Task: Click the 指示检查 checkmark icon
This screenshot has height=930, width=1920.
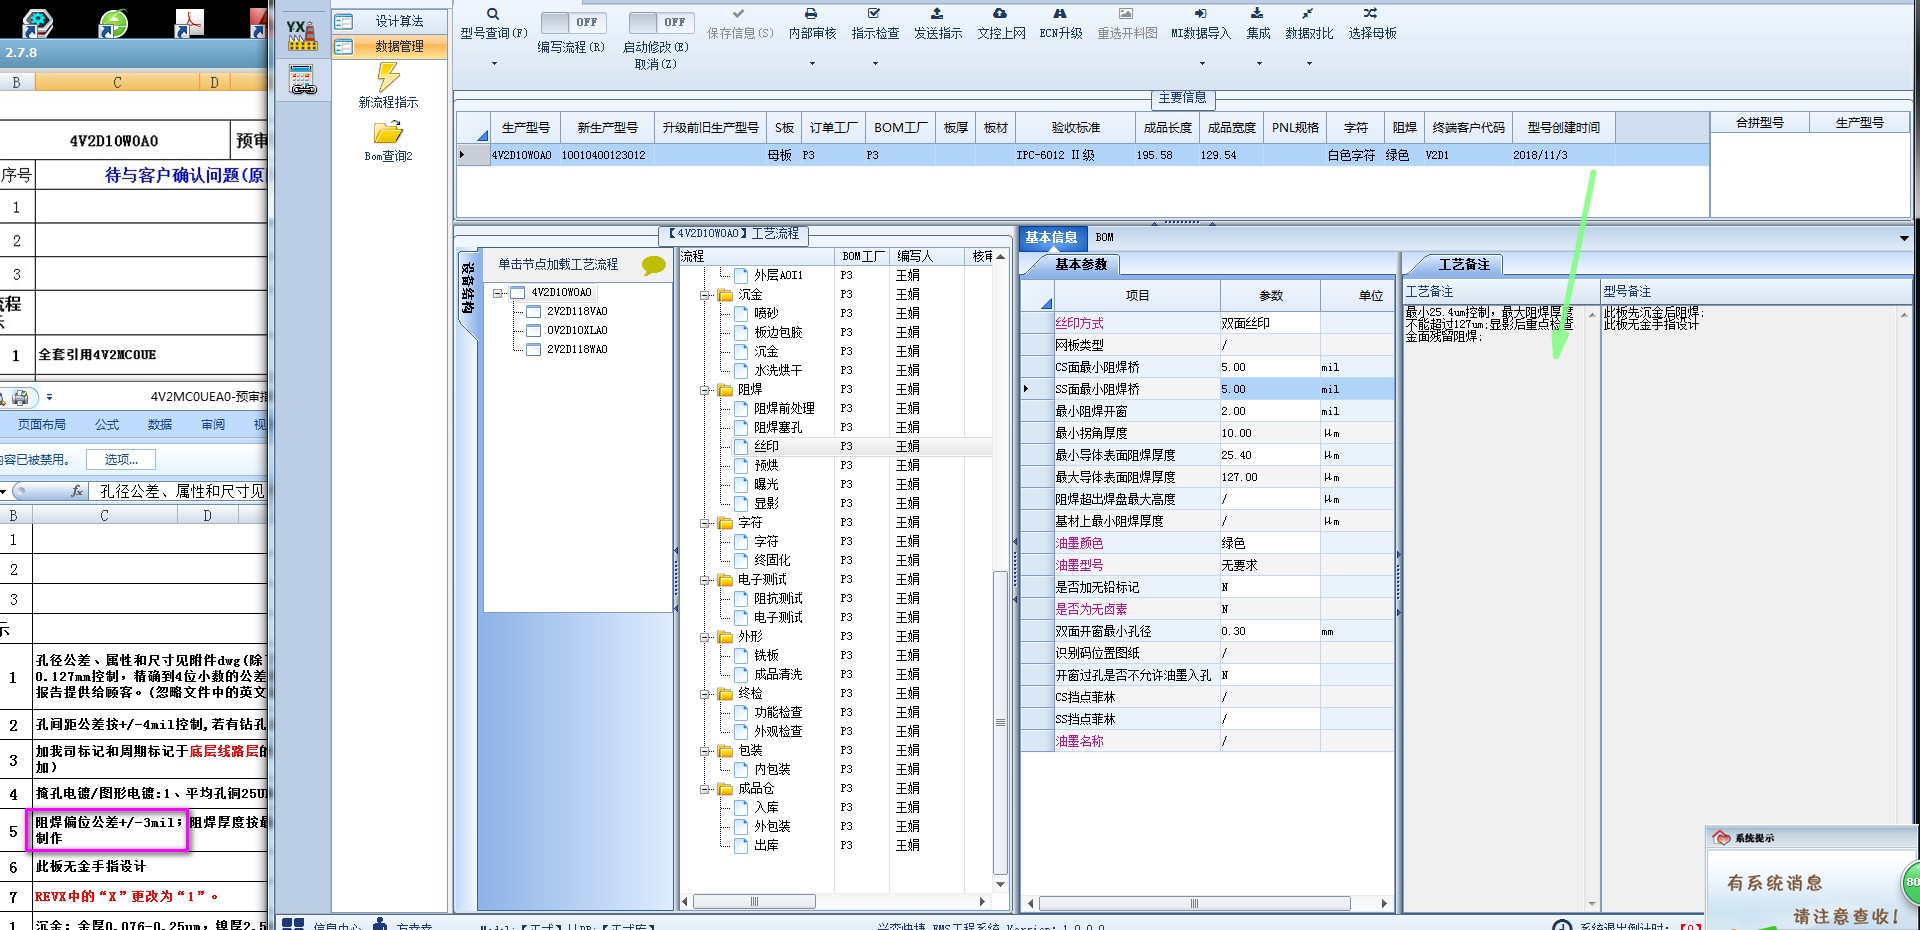Action: tap(874, 14)
